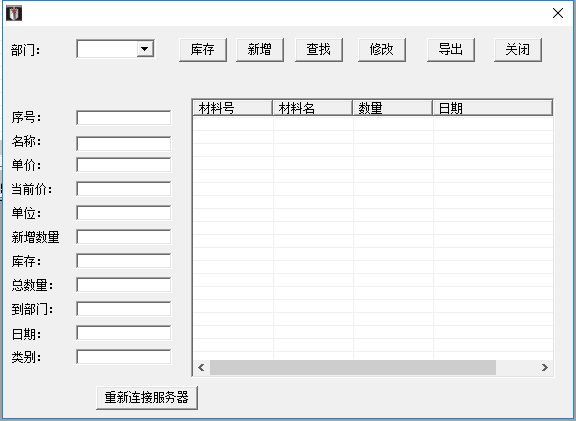This screenshot has height=421, width=576.
Task: Click the table's right scroll arrow
Action: pyautogui.click(x=545, y=367)
